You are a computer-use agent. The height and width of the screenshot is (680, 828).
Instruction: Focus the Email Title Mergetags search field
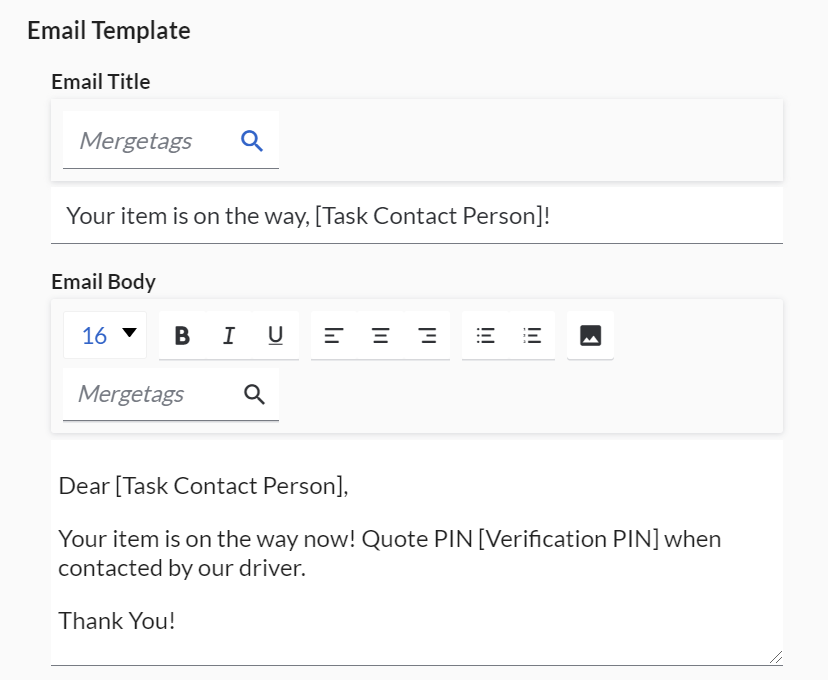click(150, 141)
